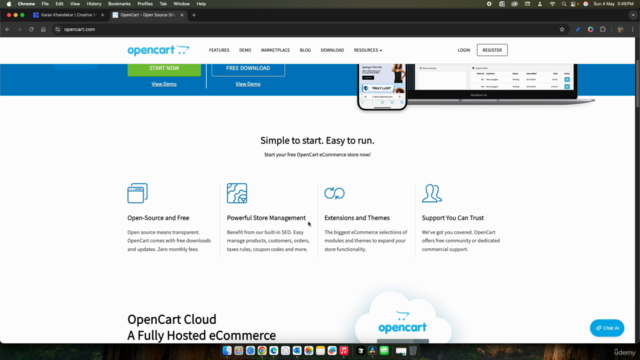This screenshot has height=360, width=640.
Task: Close the OpenCart browser tab
Action: (x=182, y=15)
